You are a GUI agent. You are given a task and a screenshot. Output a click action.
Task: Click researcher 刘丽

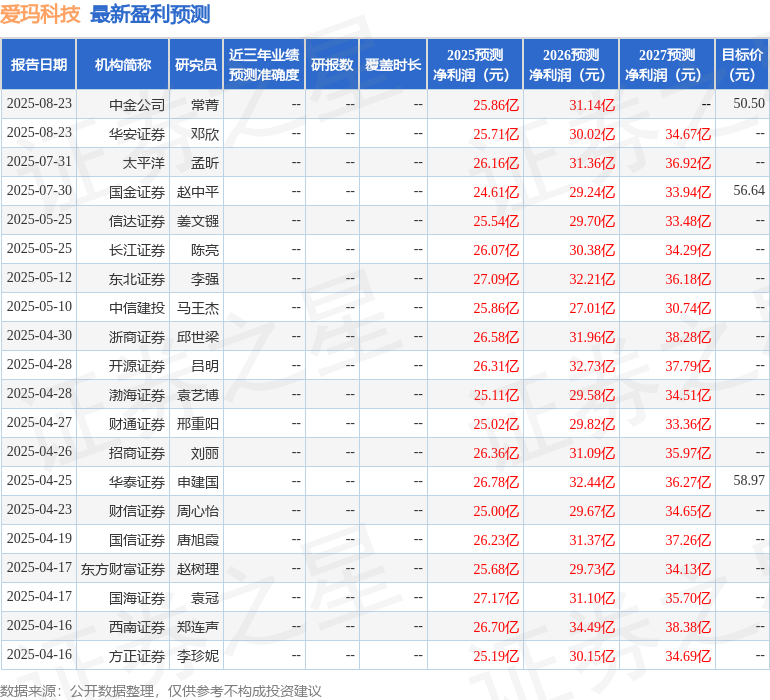205,452
